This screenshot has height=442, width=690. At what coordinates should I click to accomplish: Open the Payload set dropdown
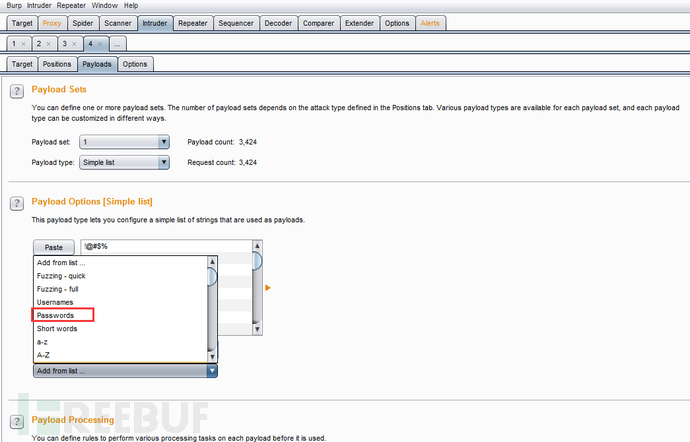124,142
